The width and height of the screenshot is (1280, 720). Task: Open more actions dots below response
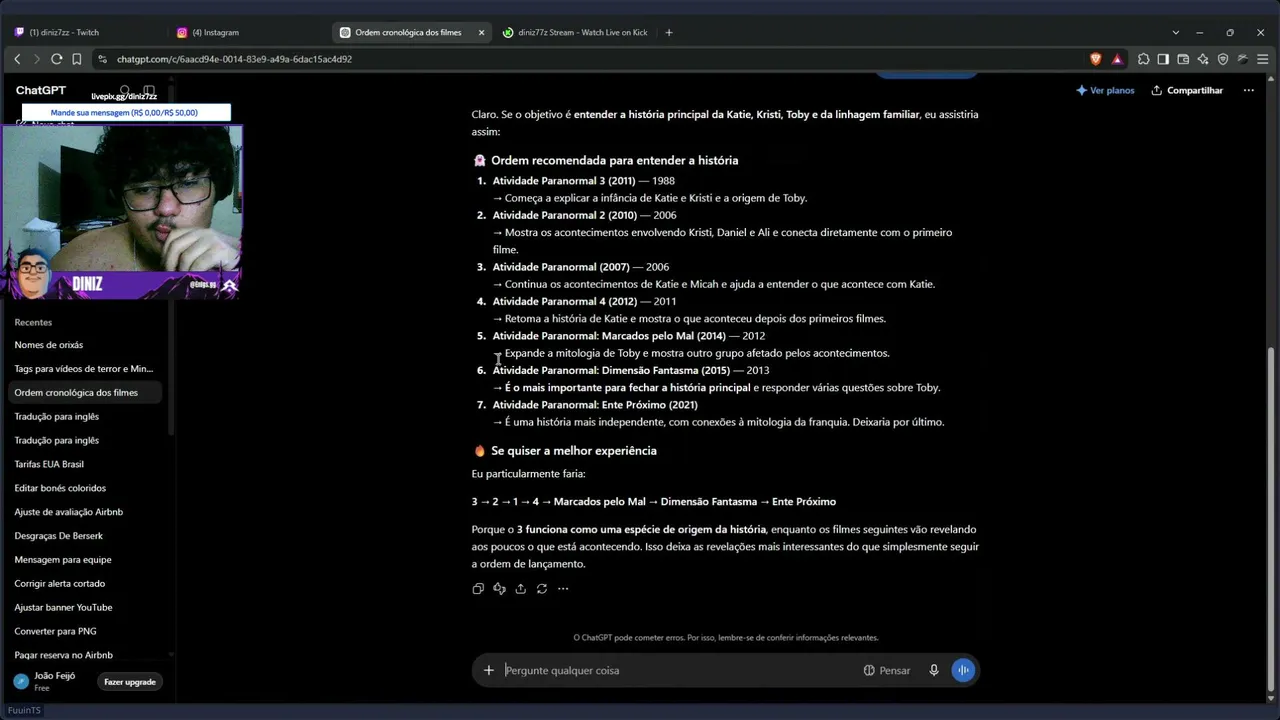563,589
